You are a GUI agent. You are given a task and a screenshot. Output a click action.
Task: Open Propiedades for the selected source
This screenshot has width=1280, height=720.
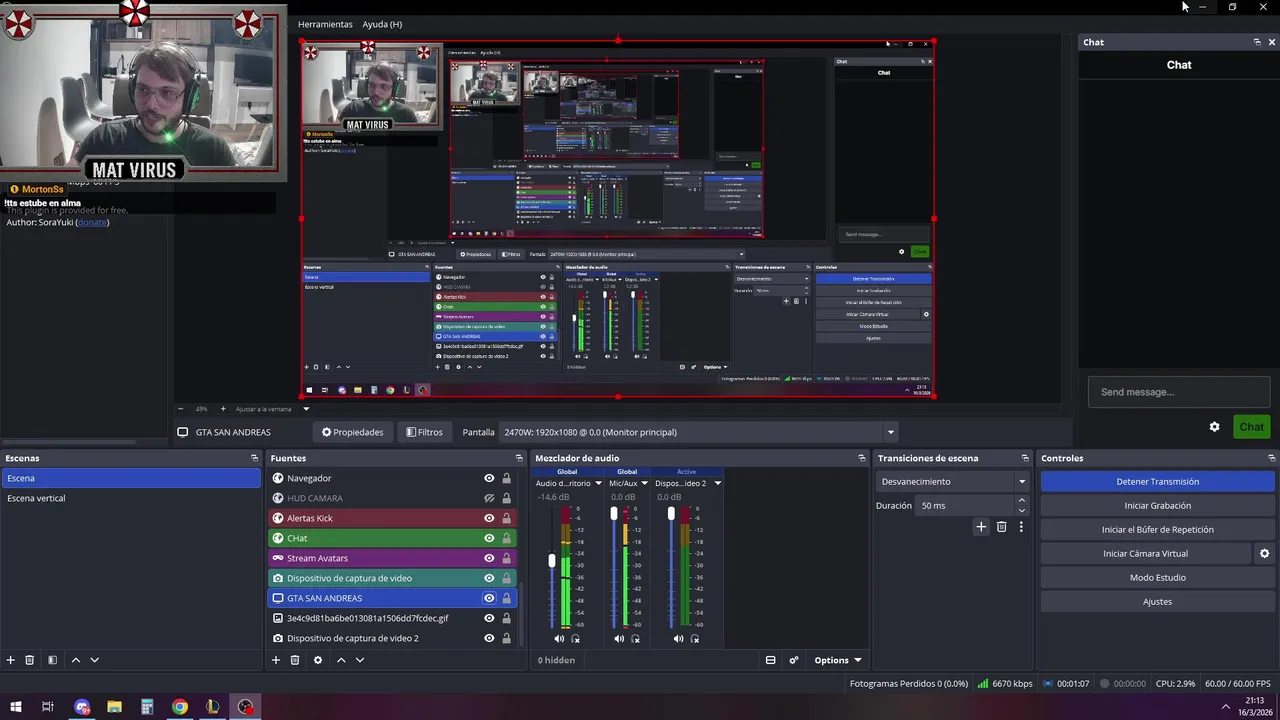point(352,432)
